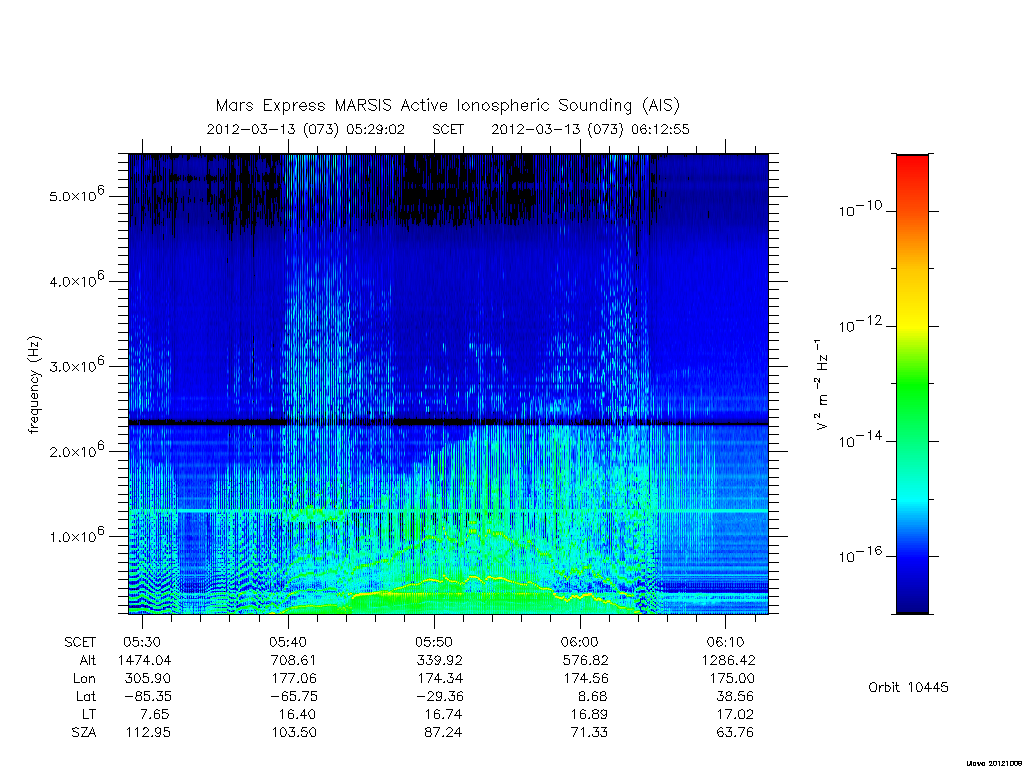Screen dimensions: 1024x768
Task: Click the 'frequency (Hz)' axis label
Action: coord(34,385)
